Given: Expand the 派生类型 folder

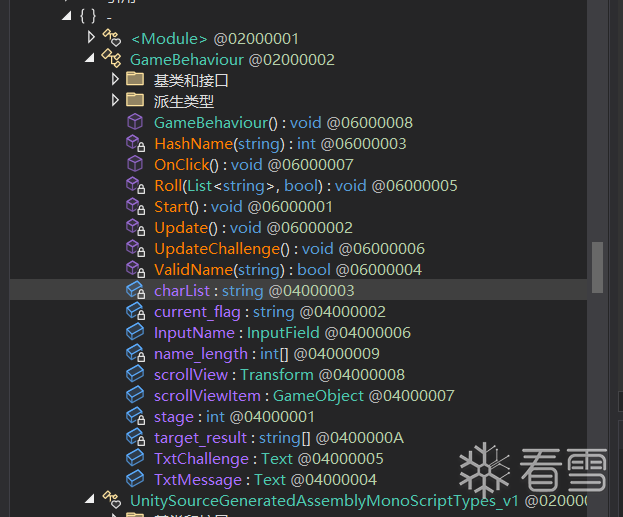Looking at the screenshot, I should coord(115,100).
